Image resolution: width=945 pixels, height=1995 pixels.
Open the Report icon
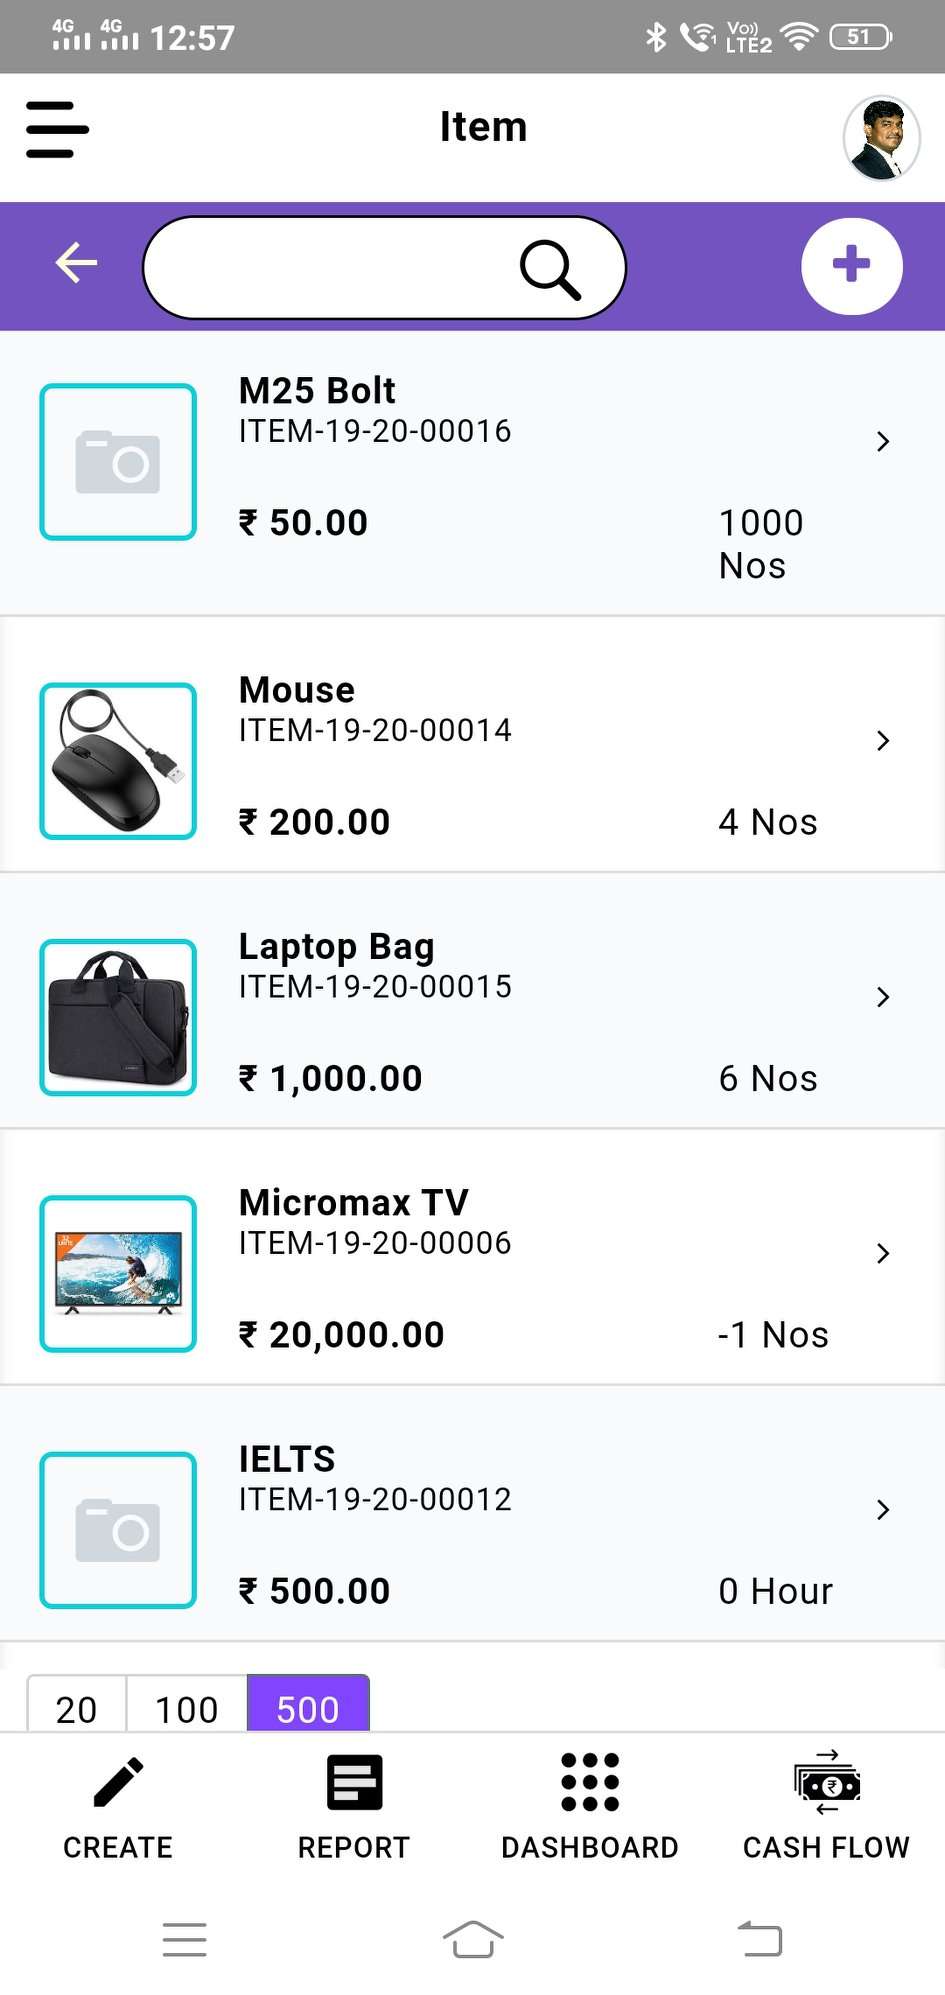(x=354, y=1783)
